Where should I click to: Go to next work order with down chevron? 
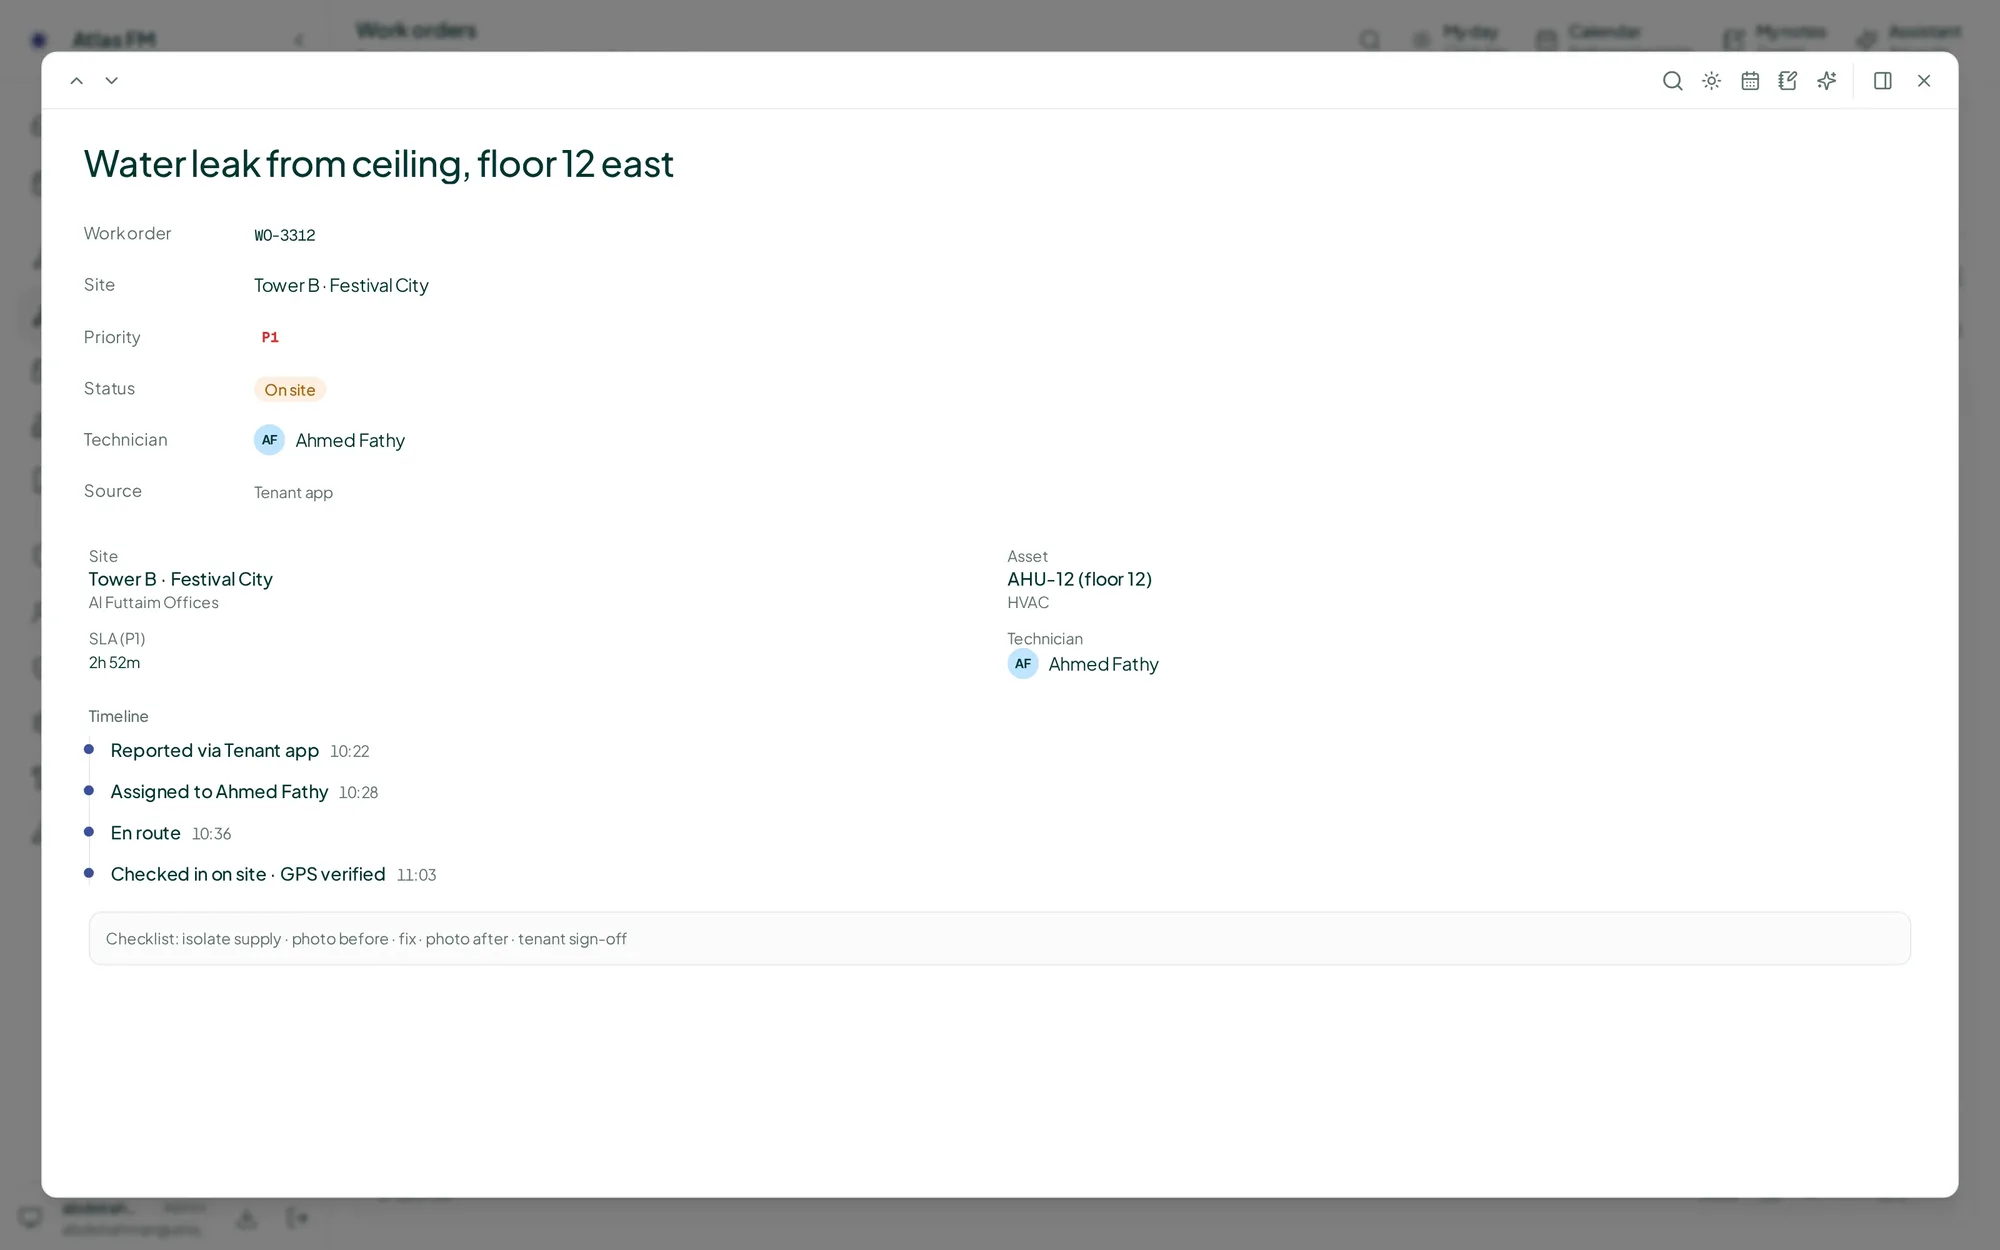click(112, 81)
